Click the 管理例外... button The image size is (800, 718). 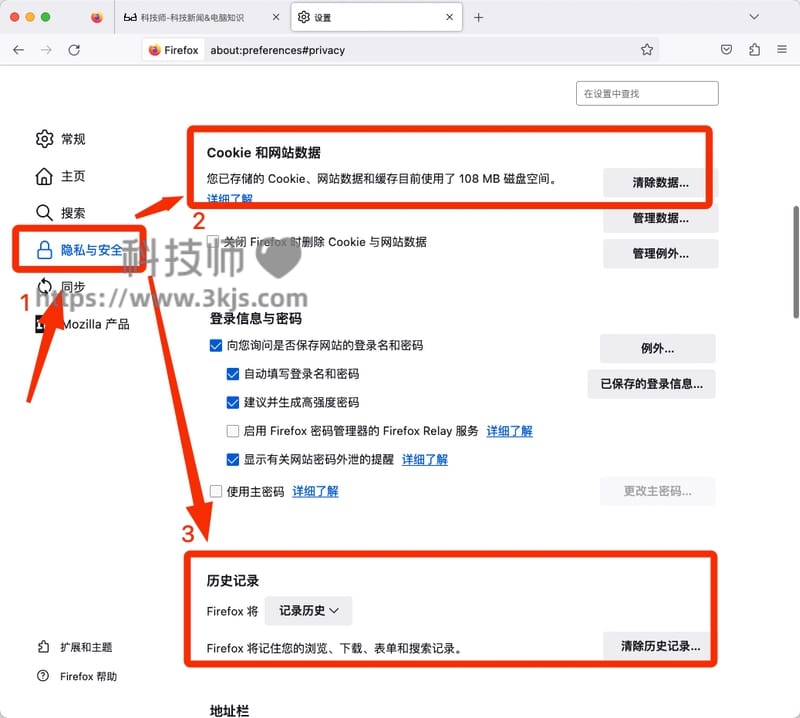tap(660, 253)
